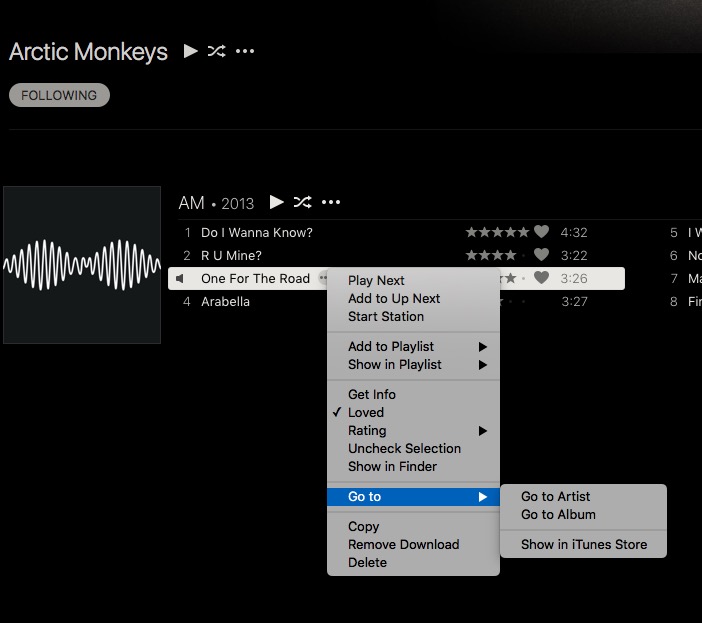Click speaker icon on One For The Road
Image resolution: width=702 pixels, height=623 pixels.
coord(180,279)
